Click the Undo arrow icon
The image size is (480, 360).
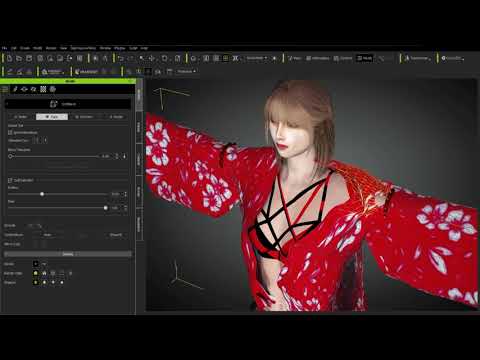coord(121,58)
